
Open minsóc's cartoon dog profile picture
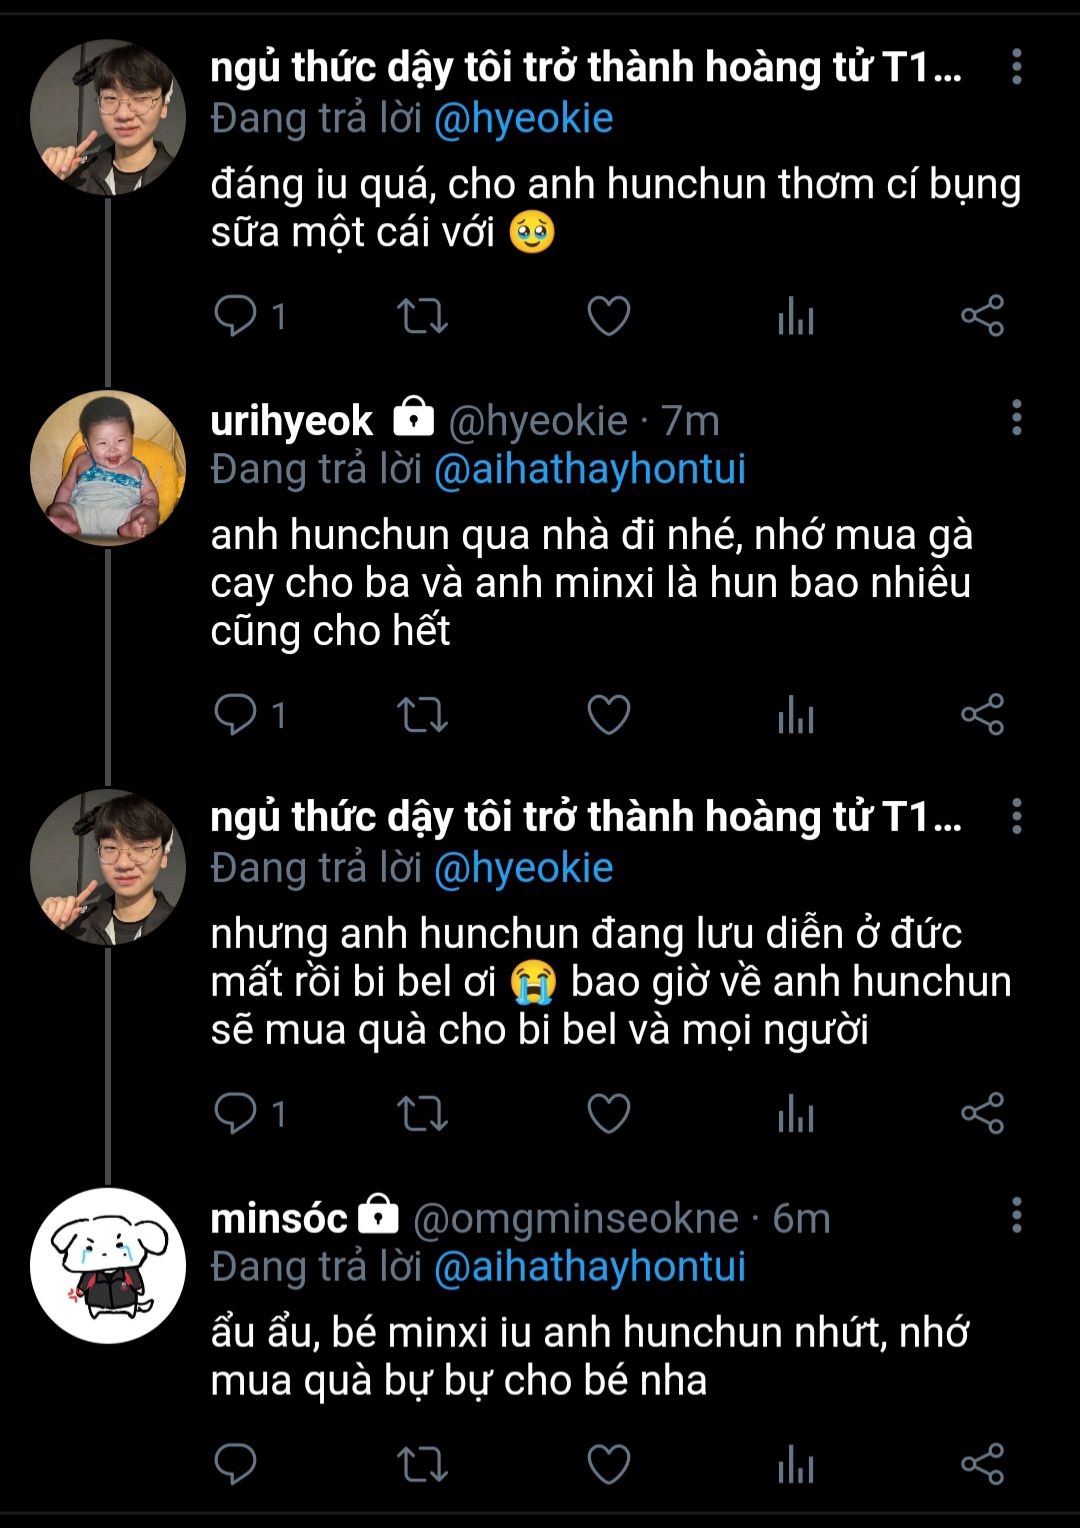tap(108, 1265)
